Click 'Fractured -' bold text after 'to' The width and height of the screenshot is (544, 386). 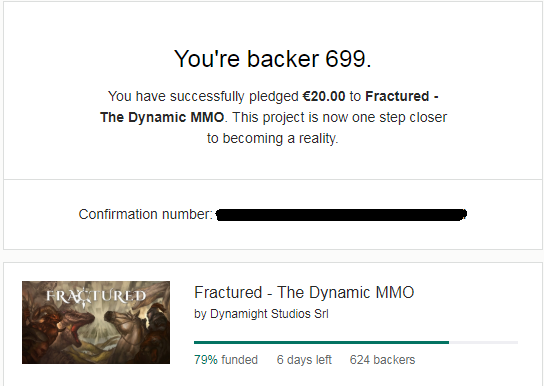point(402,96)
